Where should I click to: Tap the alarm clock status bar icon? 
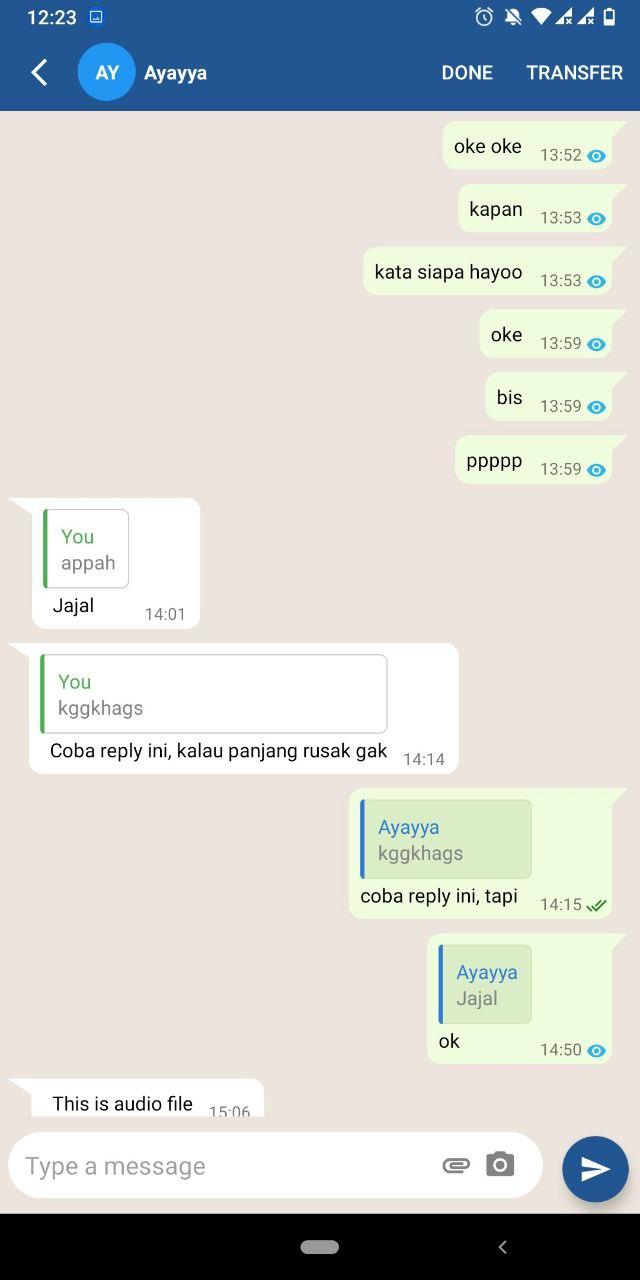(x=484, y=17)
